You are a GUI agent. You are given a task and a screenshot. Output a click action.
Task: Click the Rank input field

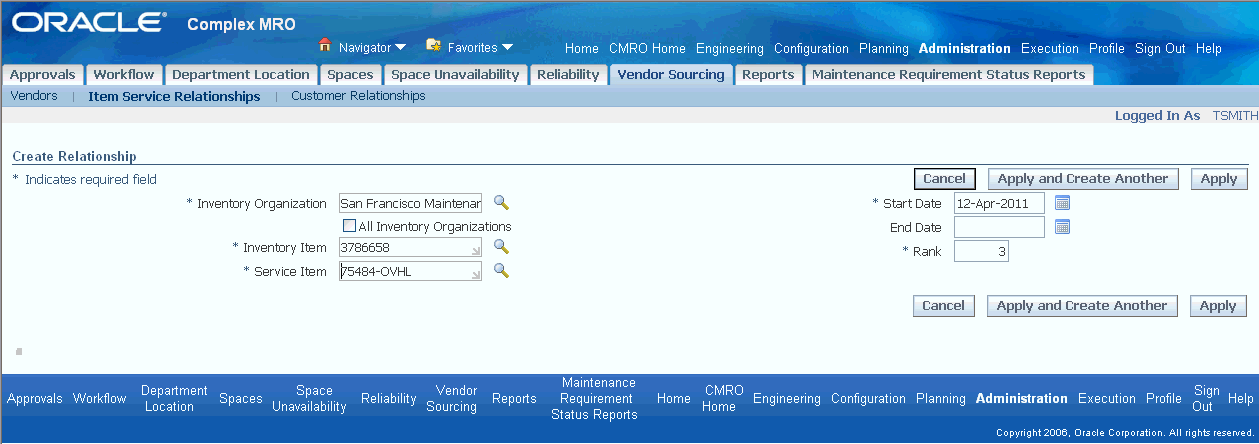tap(981, 251)
